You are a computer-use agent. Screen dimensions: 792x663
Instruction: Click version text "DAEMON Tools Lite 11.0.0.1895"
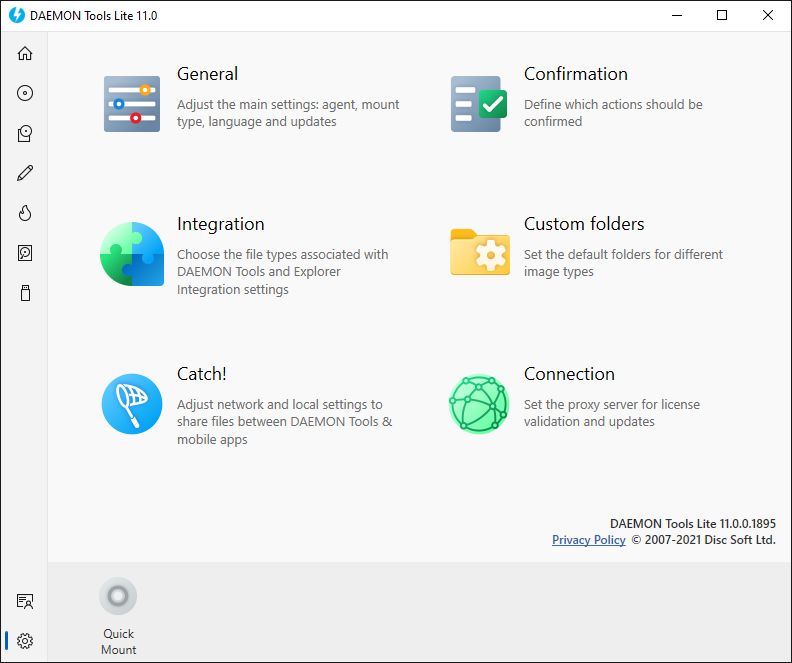(692, 524)
